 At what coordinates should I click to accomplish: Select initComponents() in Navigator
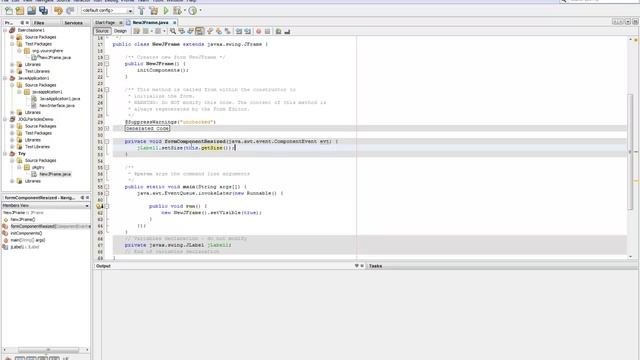(x=26, y=233)
